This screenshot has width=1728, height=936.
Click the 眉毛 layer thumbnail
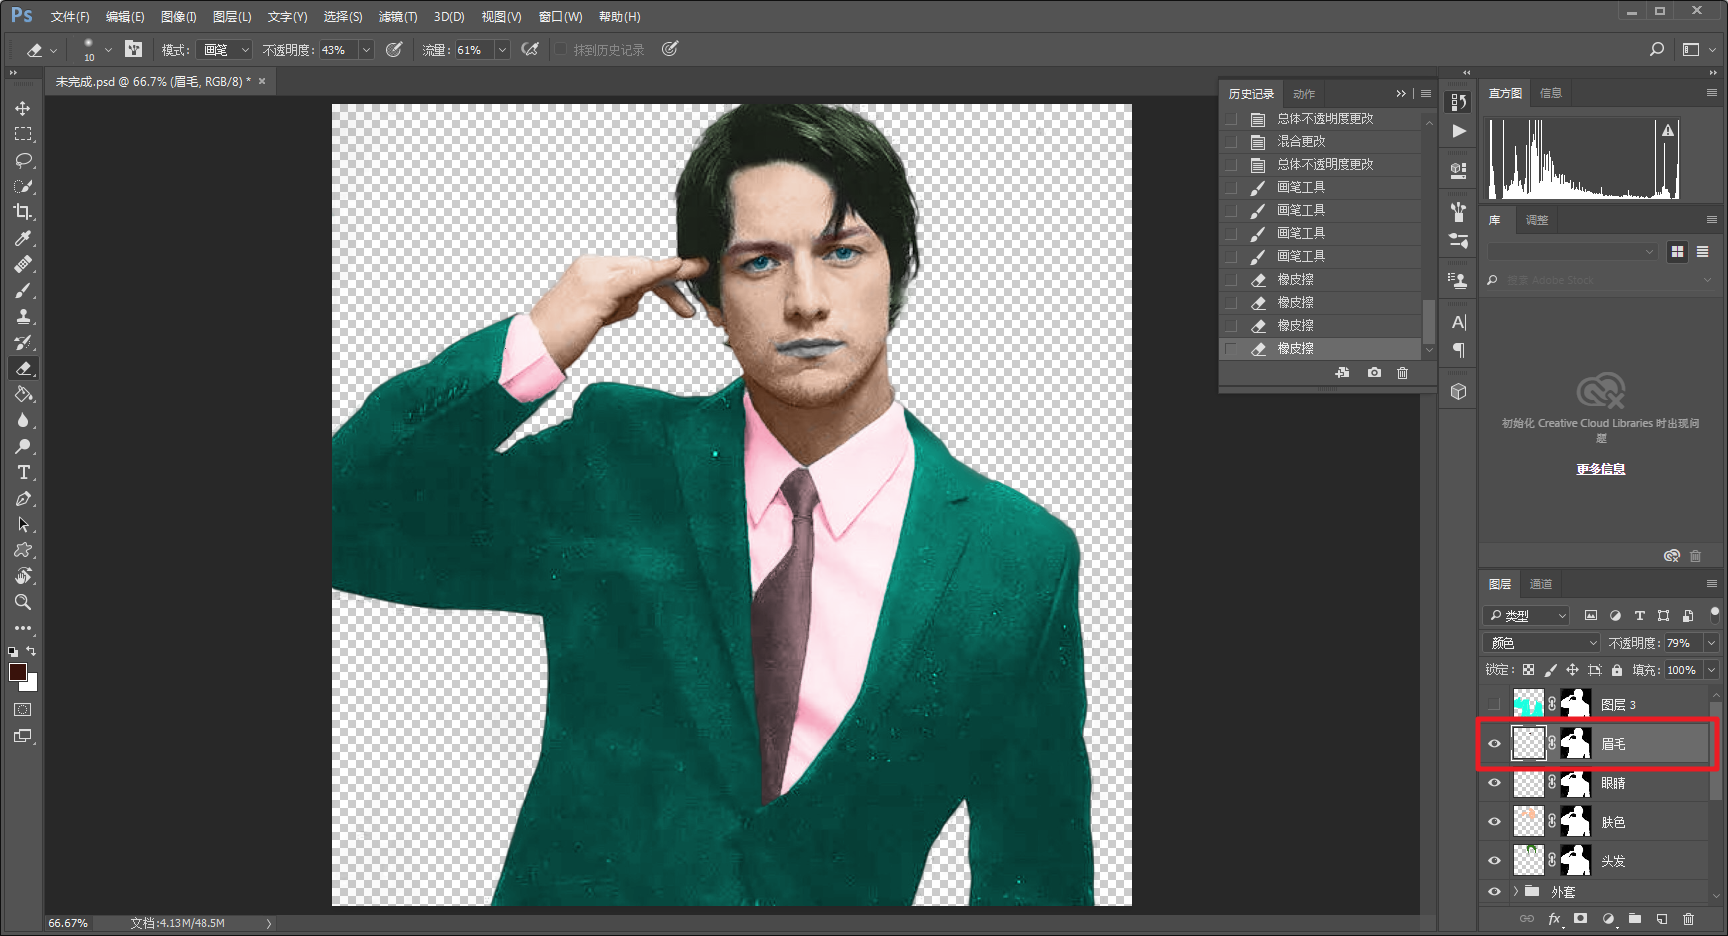(1528, 744)
